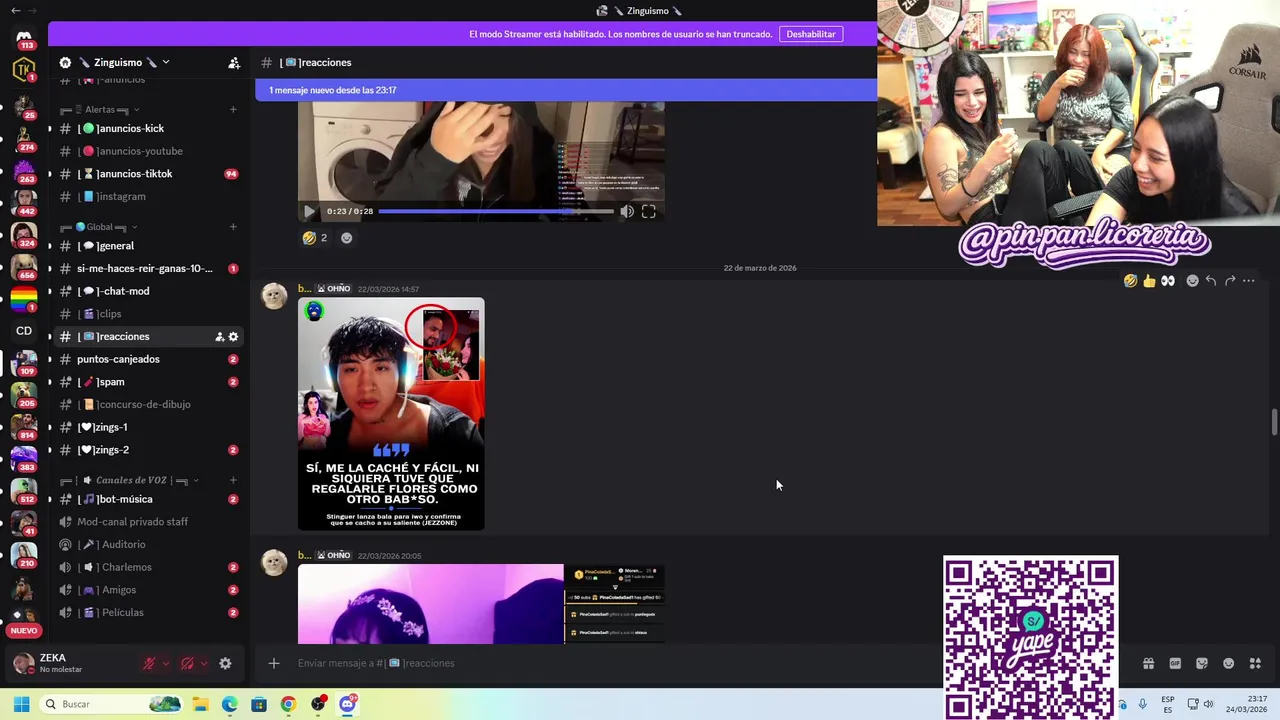
Task: Open the spam channel
Action: (148, 382)
